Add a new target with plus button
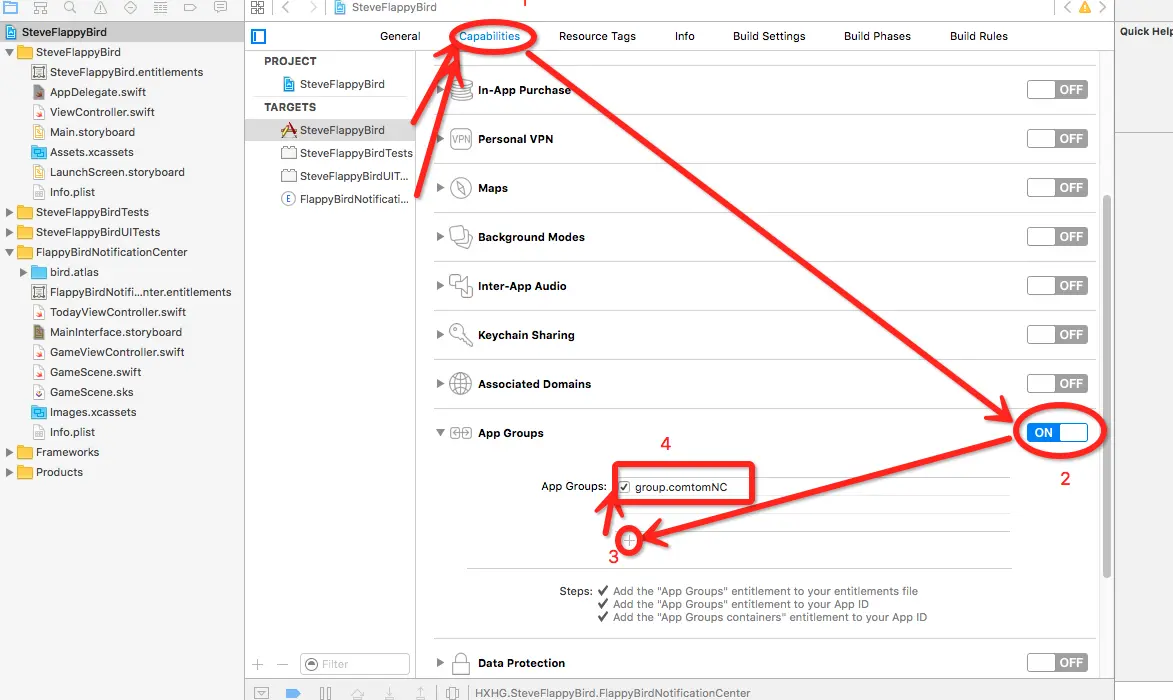 click(x=257, y=664)
